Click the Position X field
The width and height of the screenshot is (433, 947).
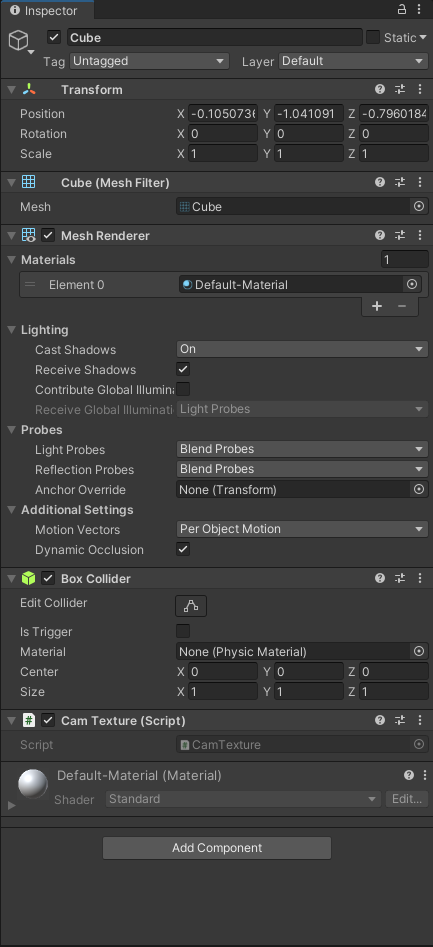(x=223, y=114)
